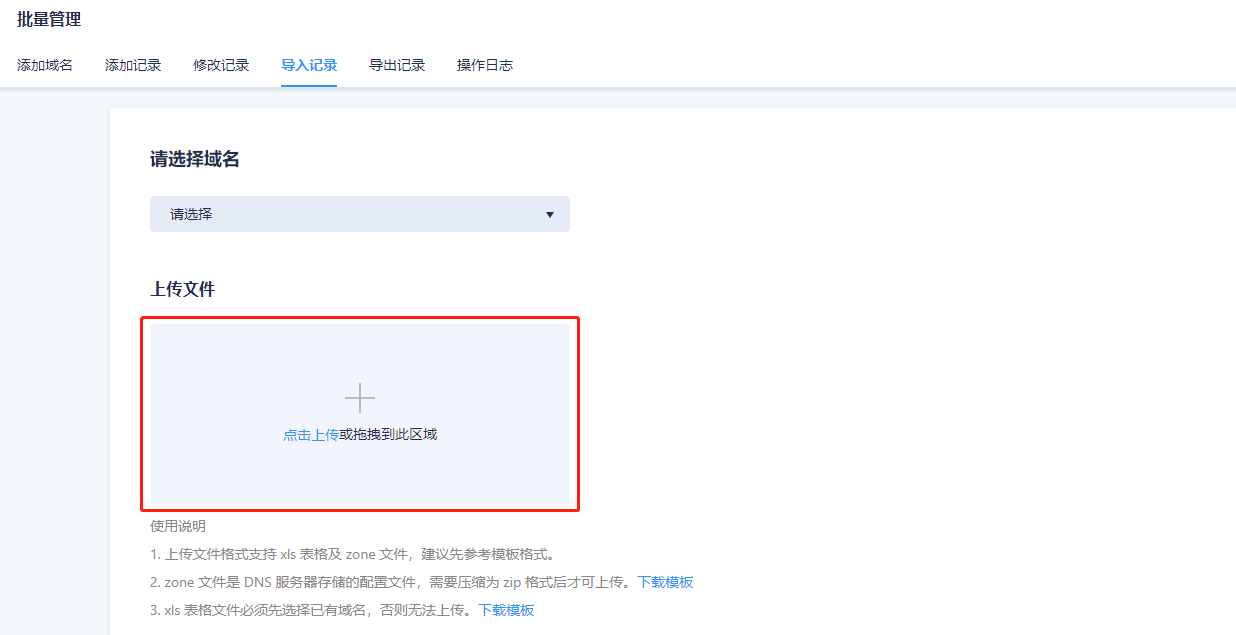
Task: Click the plus icon in upload area
Action: (x=360, y=398)
